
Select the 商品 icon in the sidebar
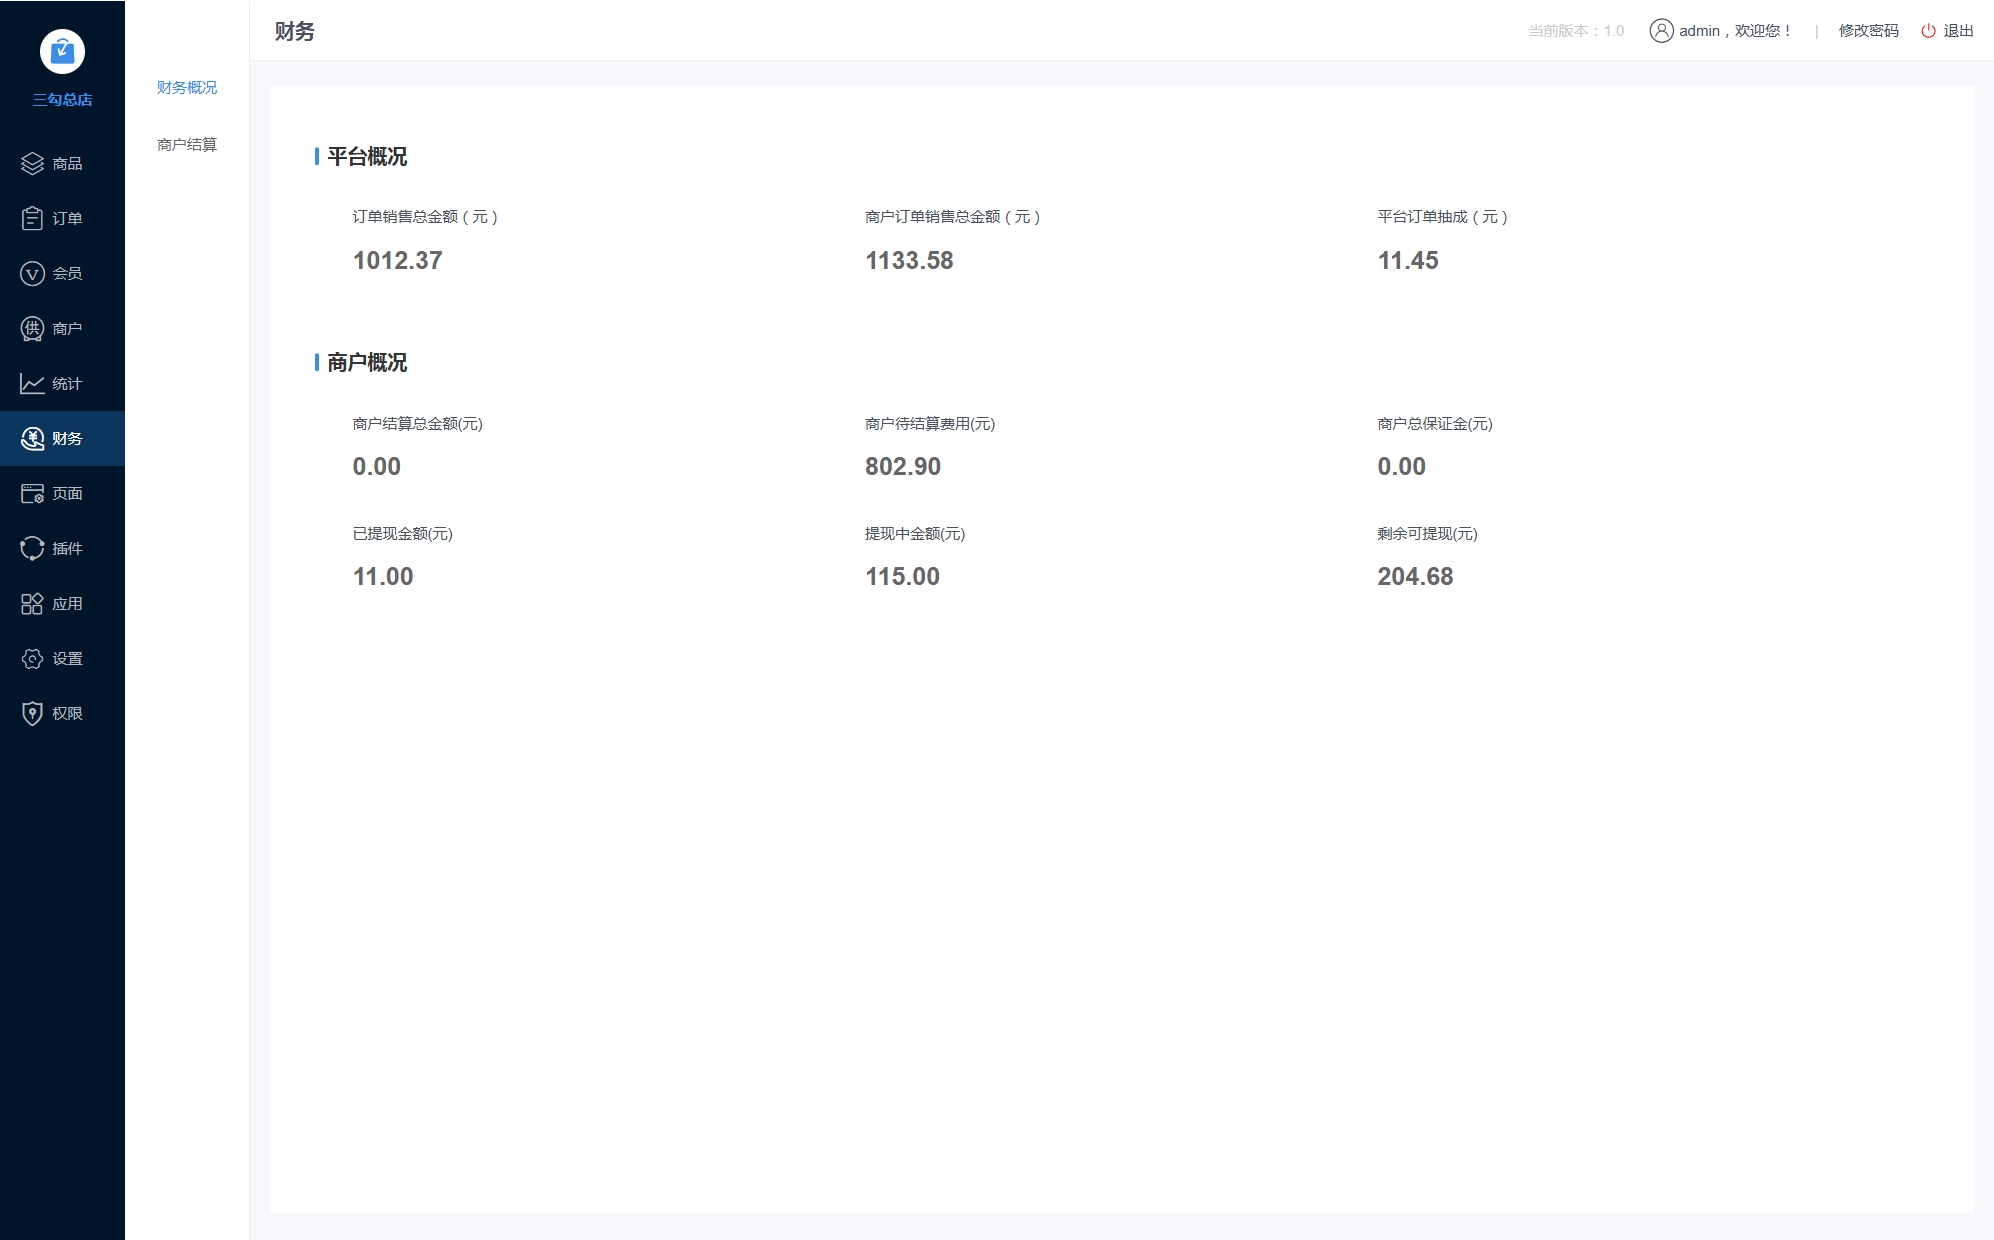(x=31, y=163)
